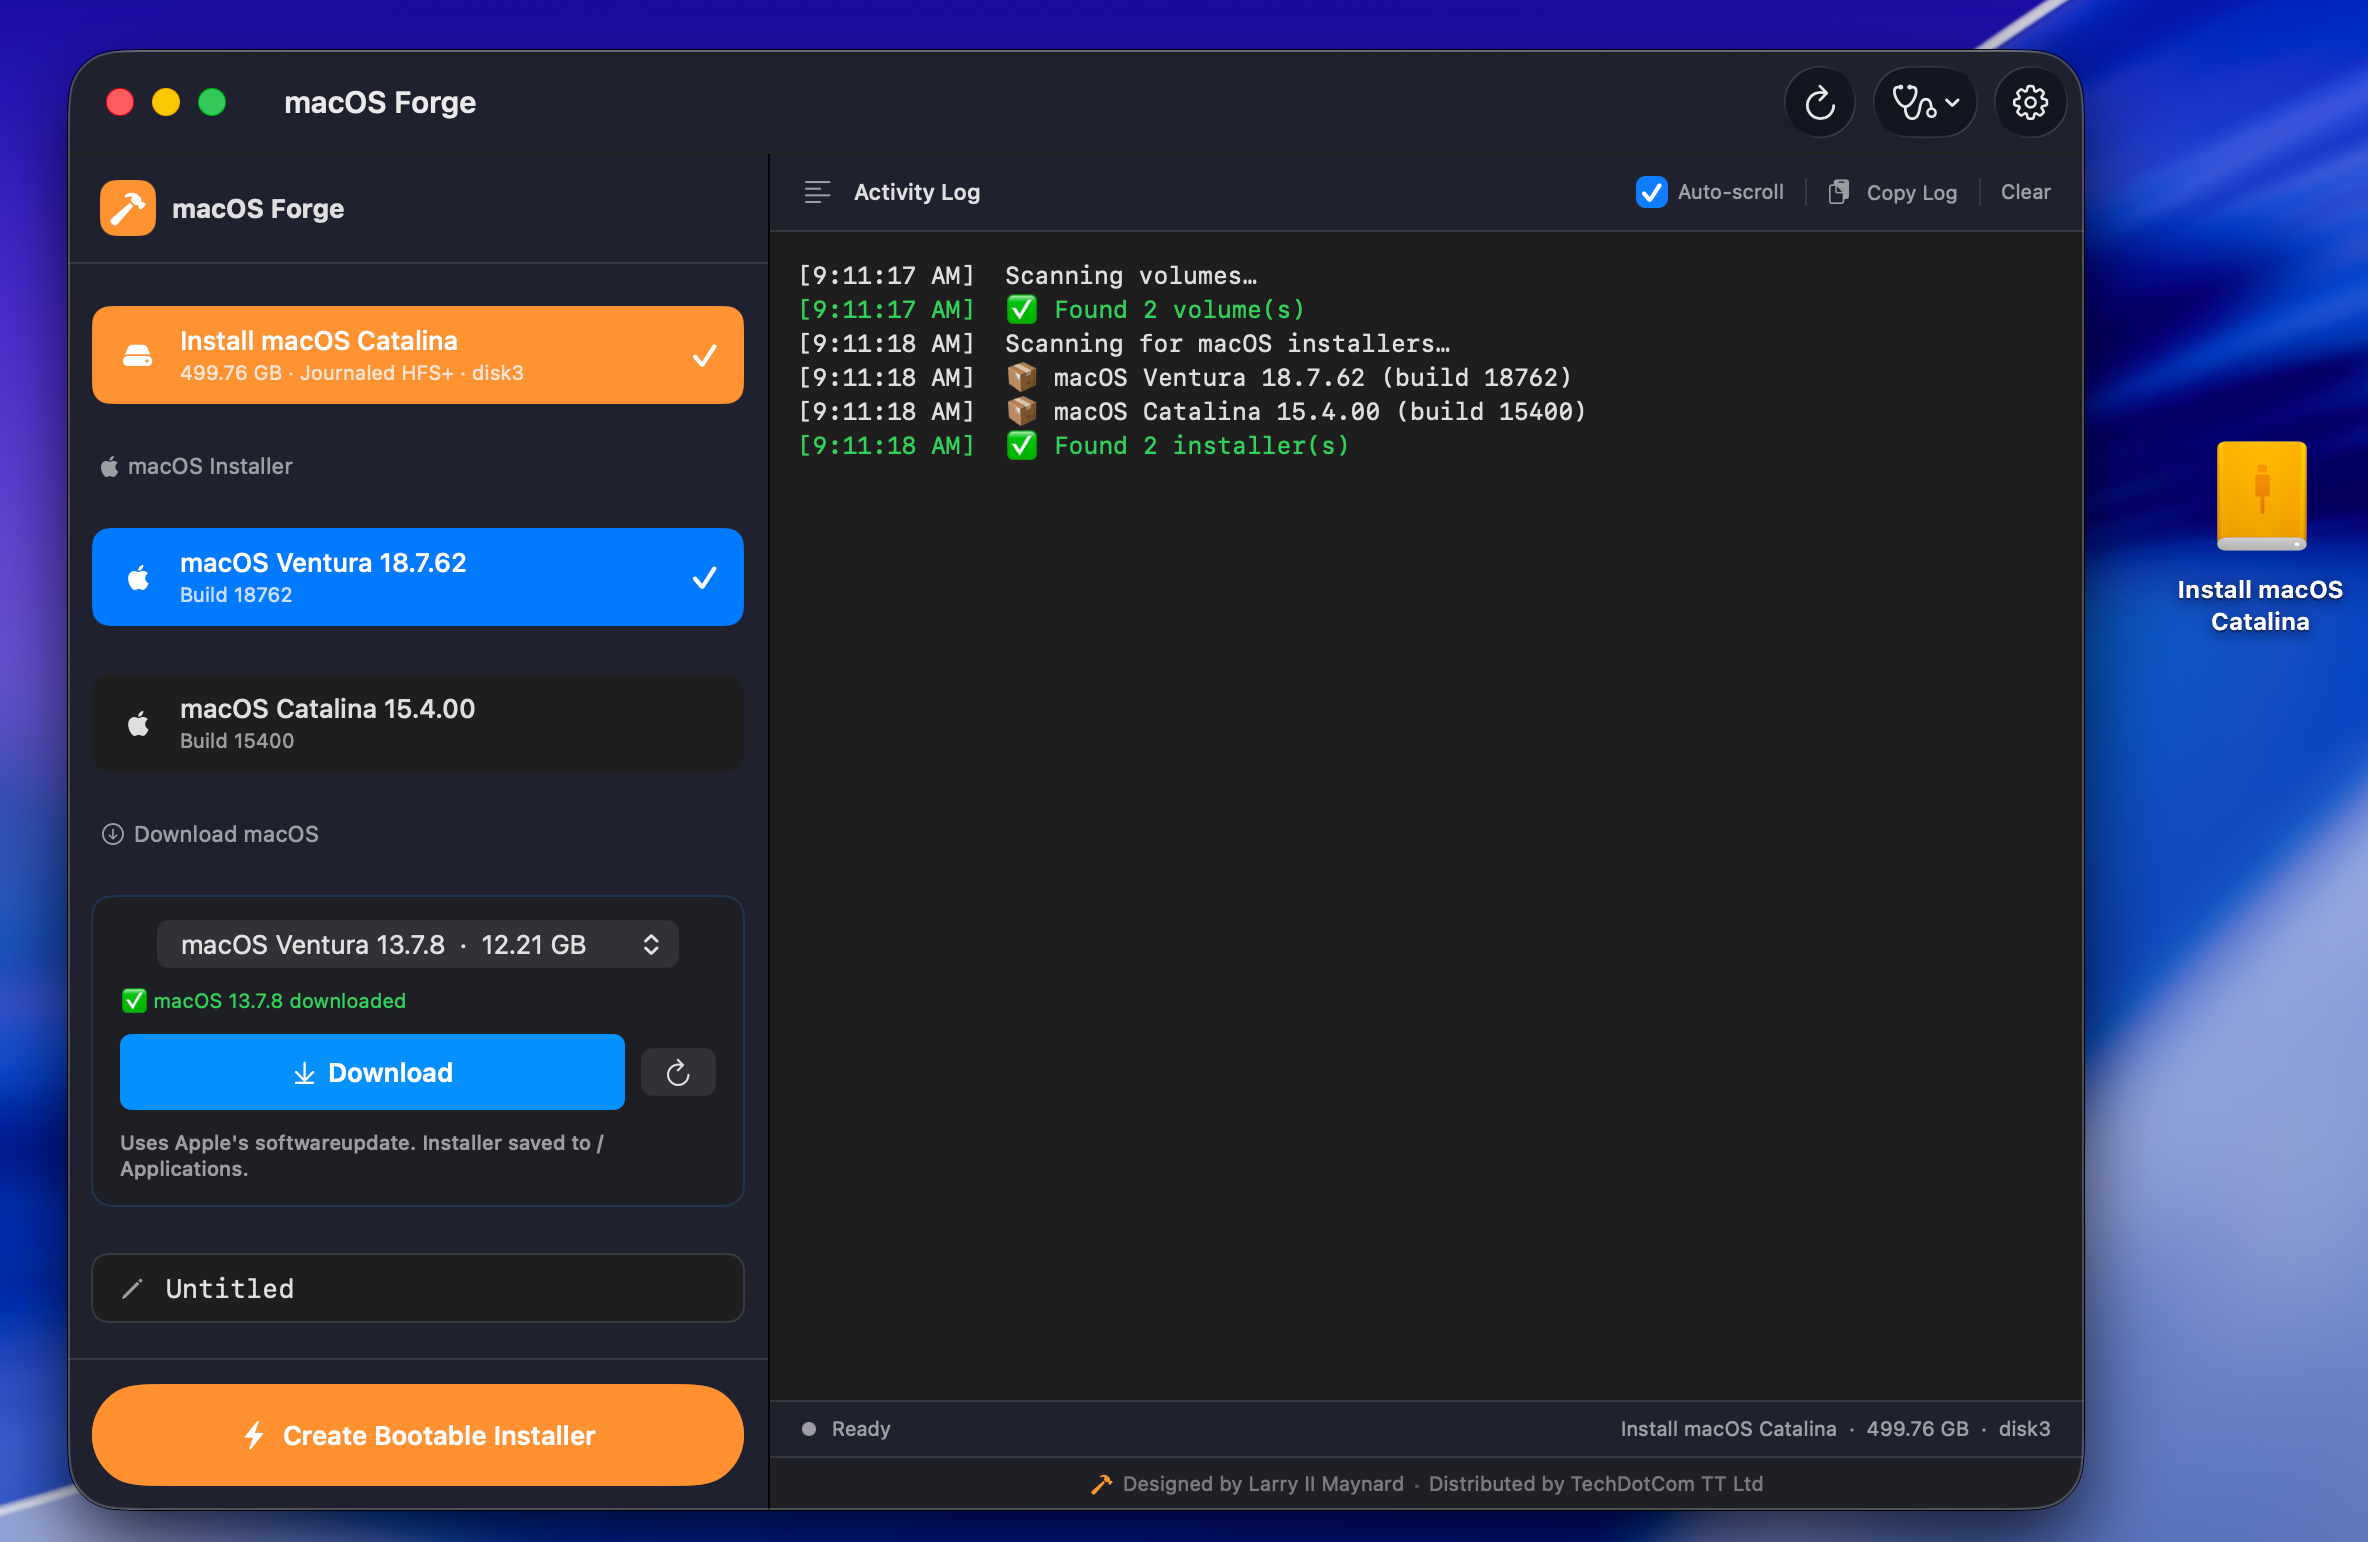2368x1542 pixels.
Task: Click the blue Download button
Action: pos(372,1072)
